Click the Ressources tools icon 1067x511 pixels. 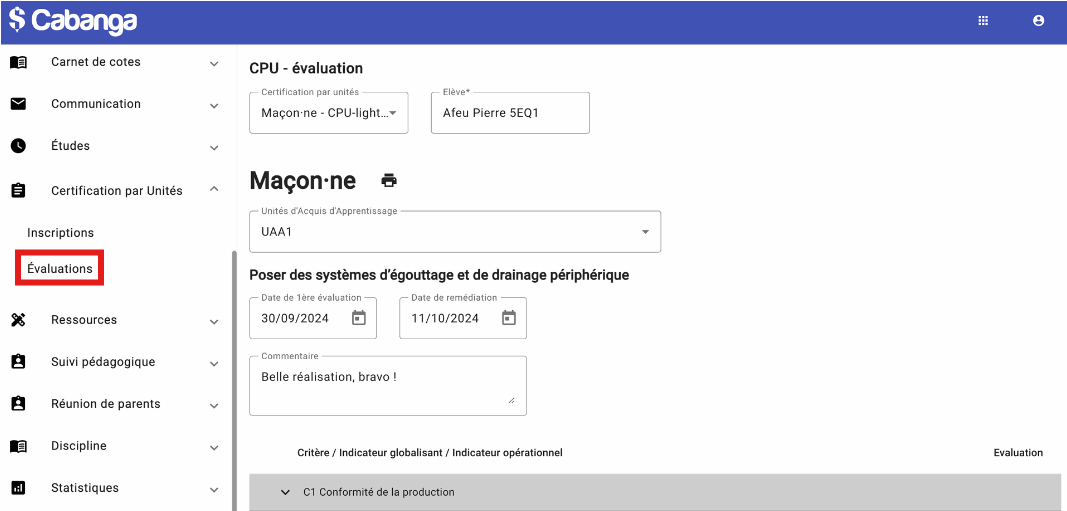18,320
